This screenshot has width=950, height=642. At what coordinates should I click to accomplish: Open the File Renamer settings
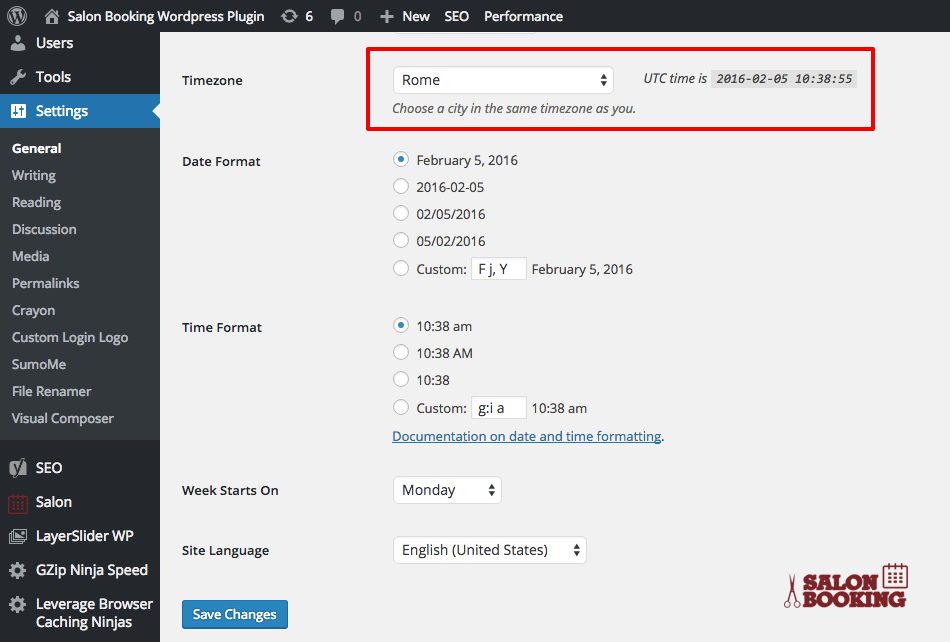pos(51,391)
